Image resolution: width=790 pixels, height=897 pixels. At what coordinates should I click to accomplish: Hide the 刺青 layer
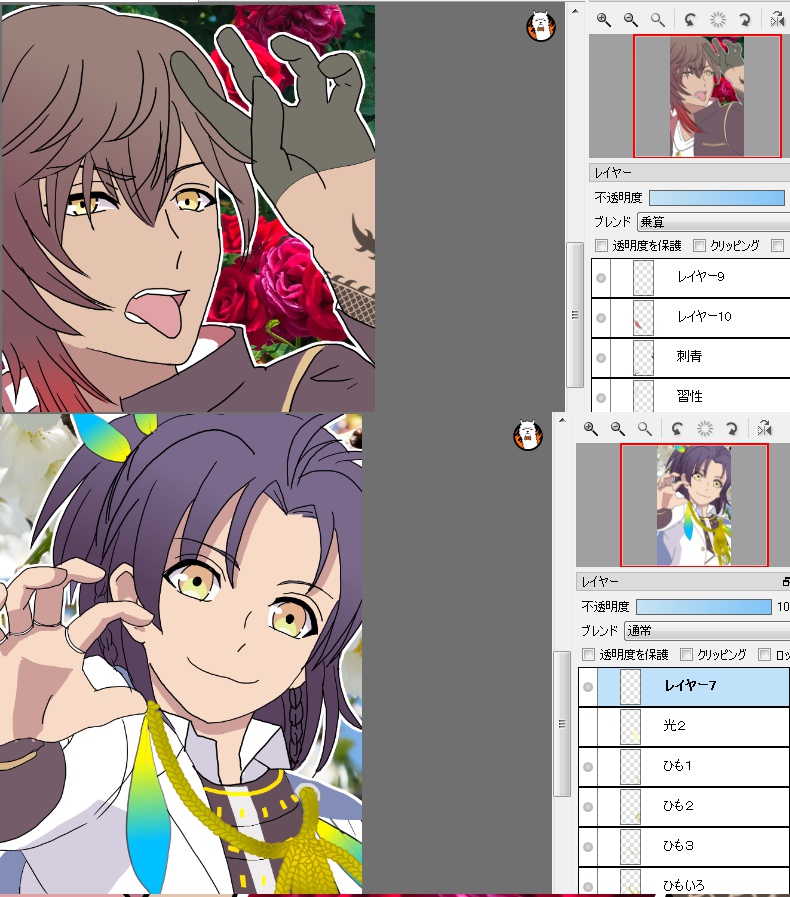[601, 358]
